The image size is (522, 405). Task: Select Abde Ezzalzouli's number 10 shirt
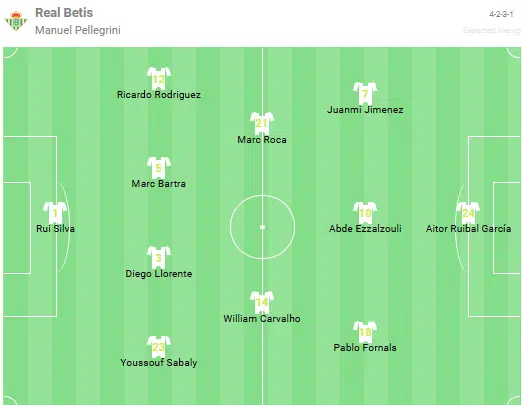tap(365, 213)
